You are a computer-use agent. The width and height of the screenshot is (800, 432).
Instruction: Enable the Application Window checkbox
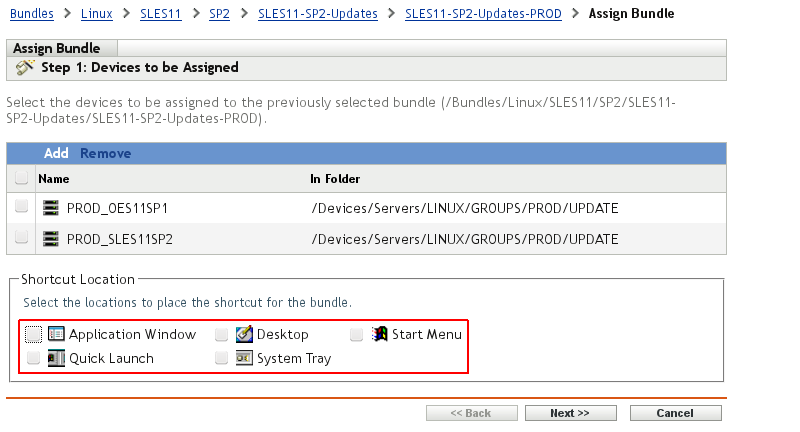[x=34, y=334]
